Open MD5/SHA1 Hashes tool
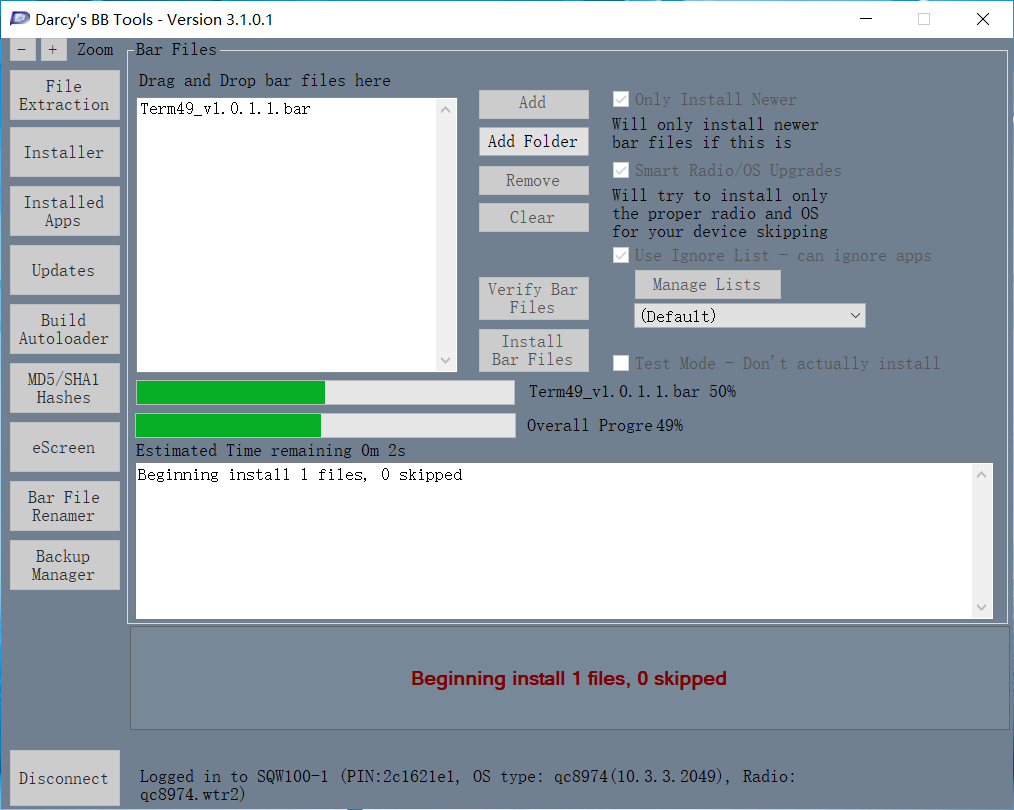 pyautogui.click(x=64, y=388)
